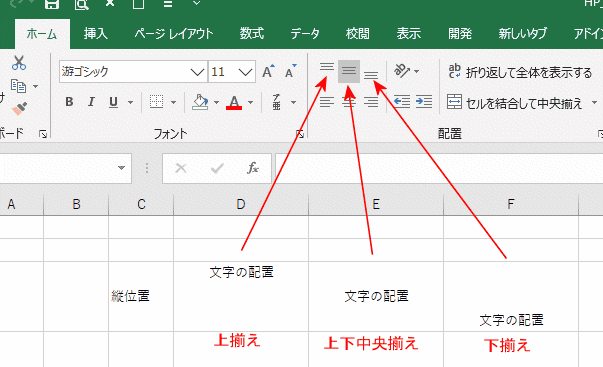Toggle Bold formatting

pyautogui.click(x=69, y=102)
